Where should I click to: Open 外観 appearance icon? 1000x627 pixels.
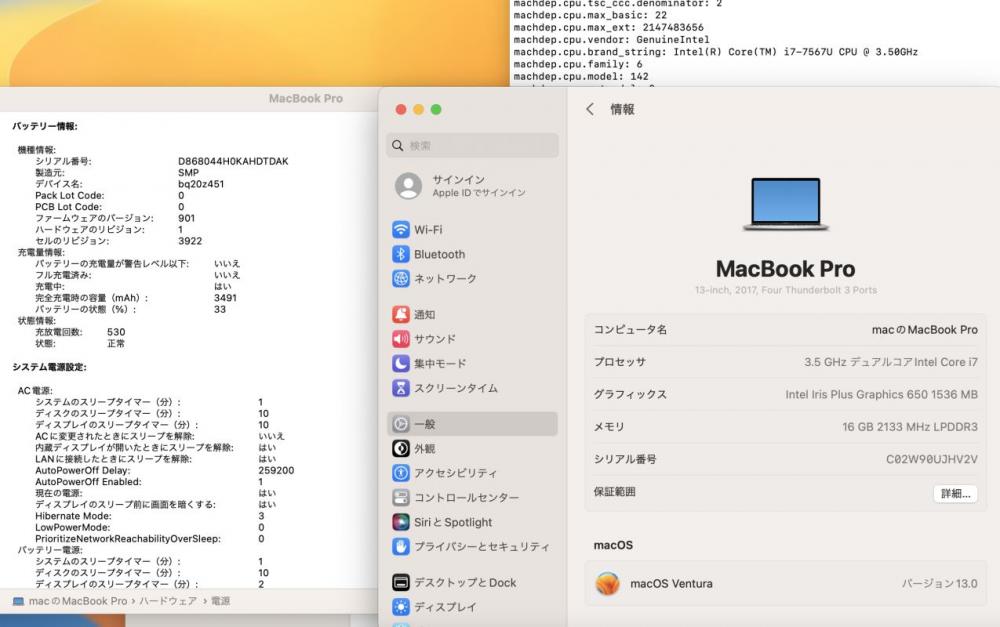coord(401,448)
